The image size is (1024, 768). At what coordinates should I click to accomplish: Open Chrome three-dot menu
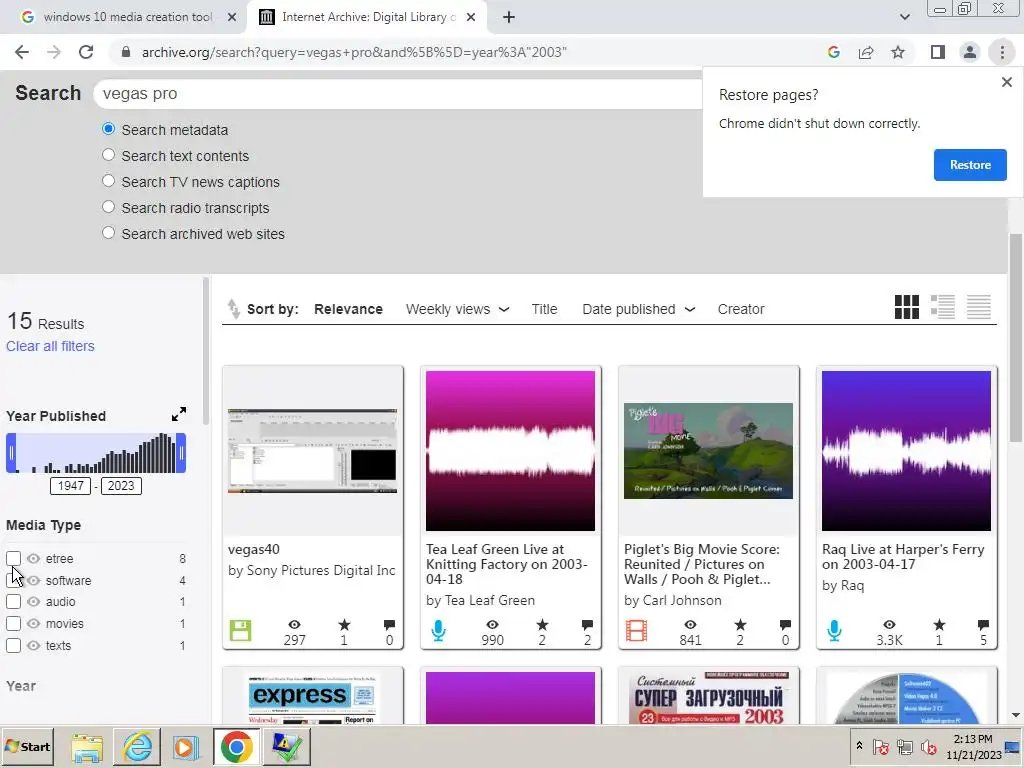coord(1002,52)
